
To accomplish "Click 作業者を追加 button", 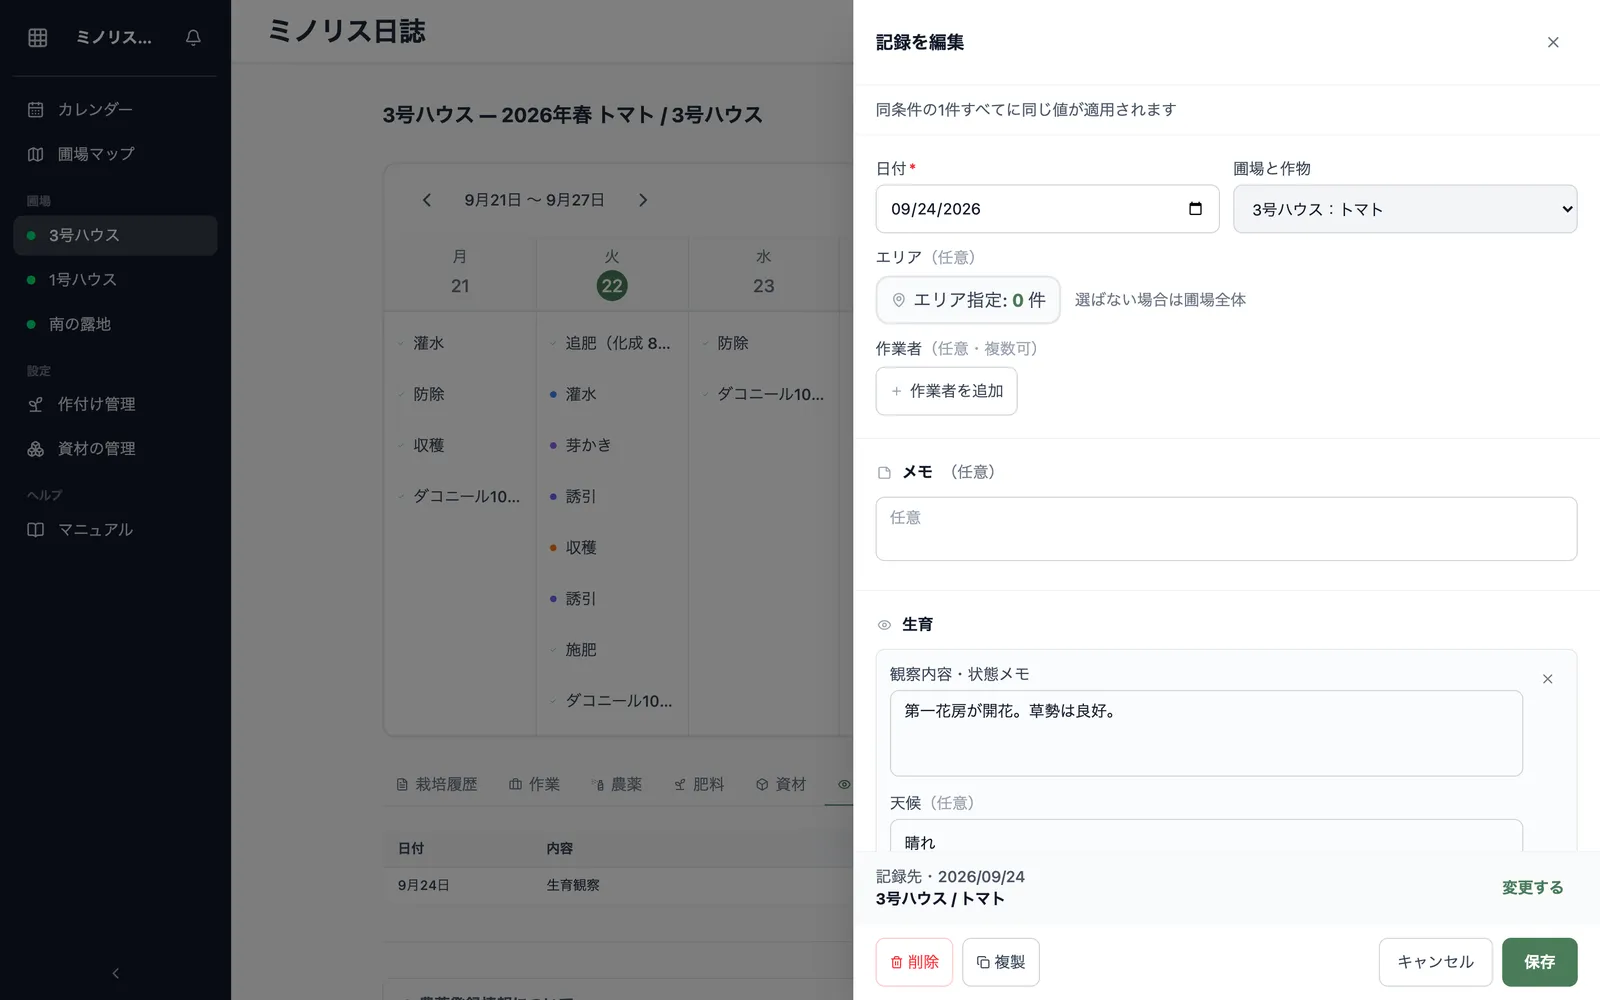I will (946, 391).
